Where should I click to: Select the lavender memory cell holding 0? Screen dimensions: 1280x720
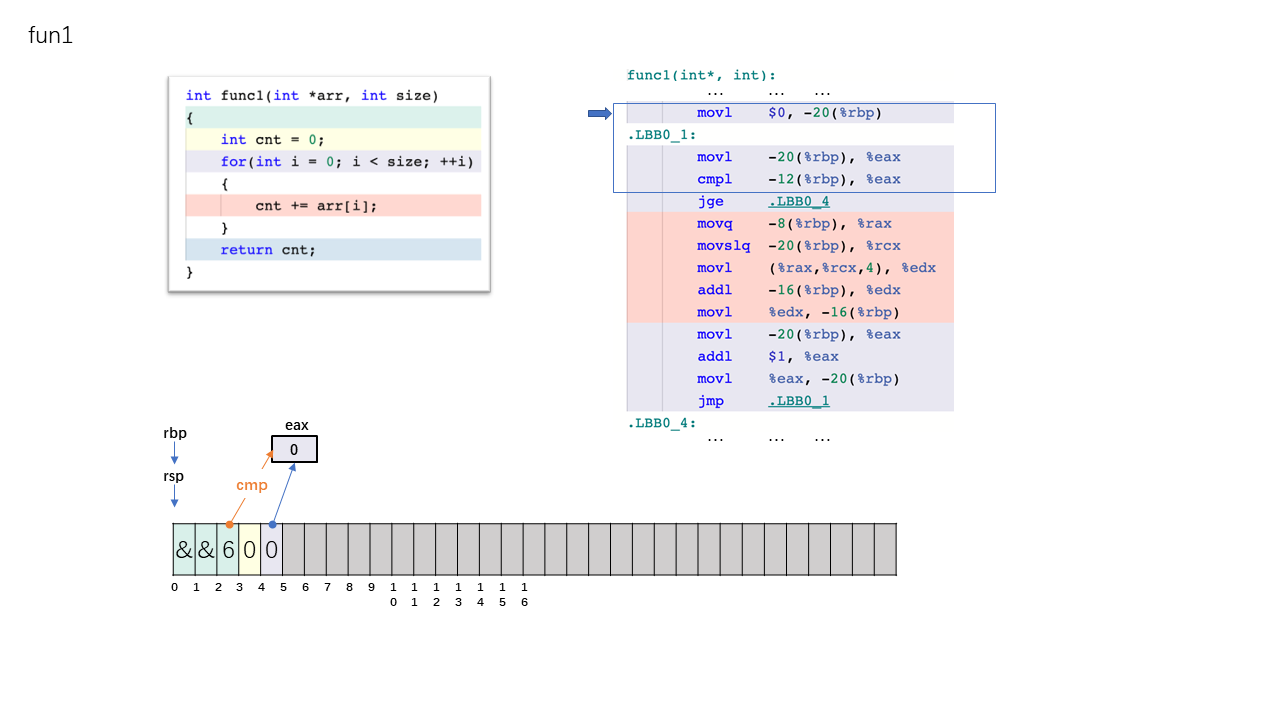tap(272, 549)
